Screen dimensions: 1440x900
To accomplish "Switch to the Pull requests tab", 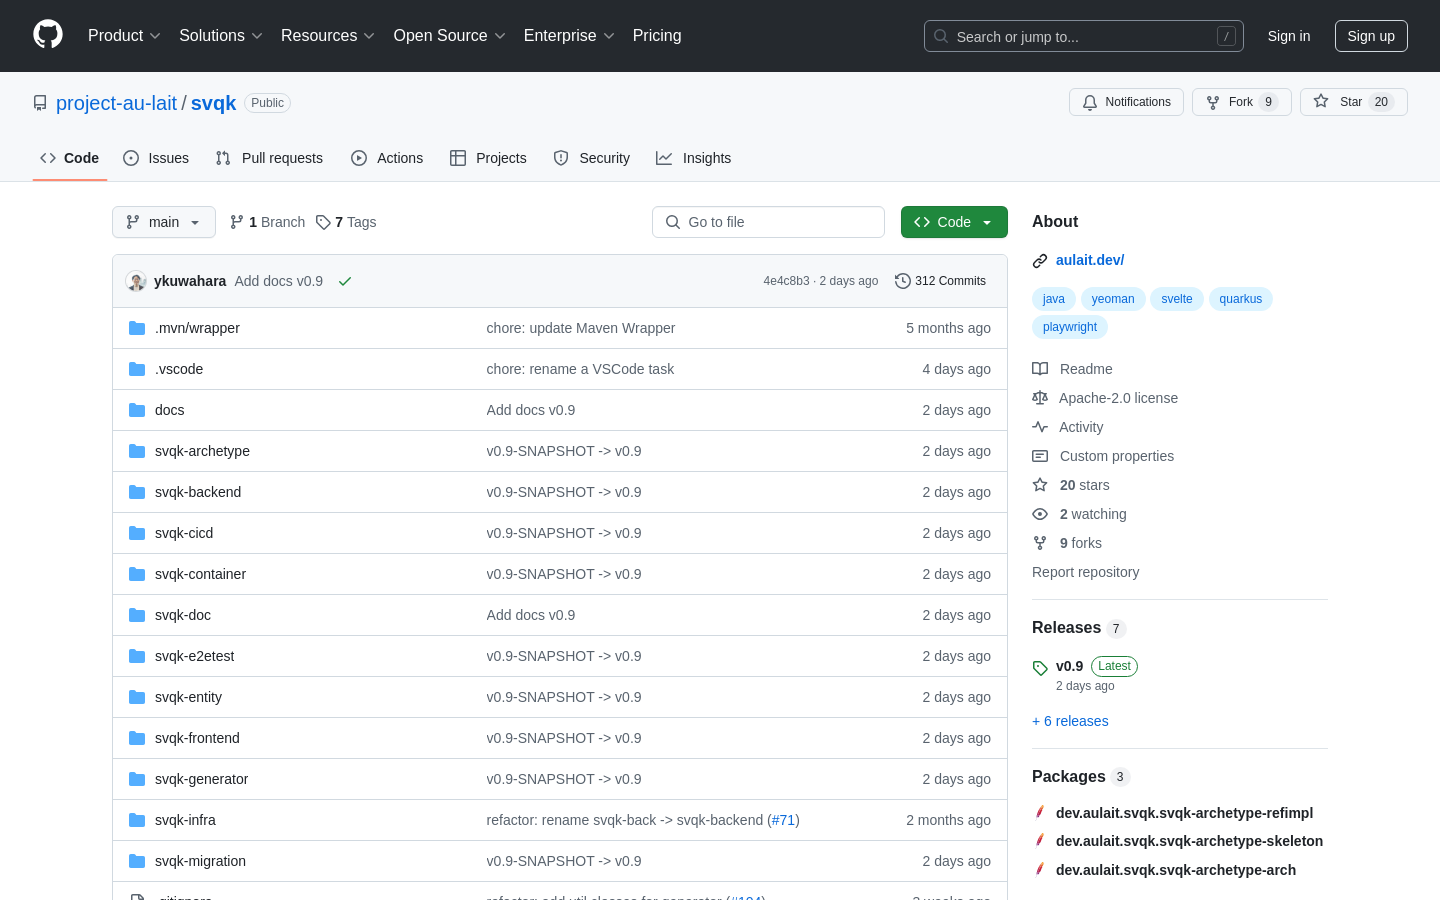I will [x=269, y=158].
